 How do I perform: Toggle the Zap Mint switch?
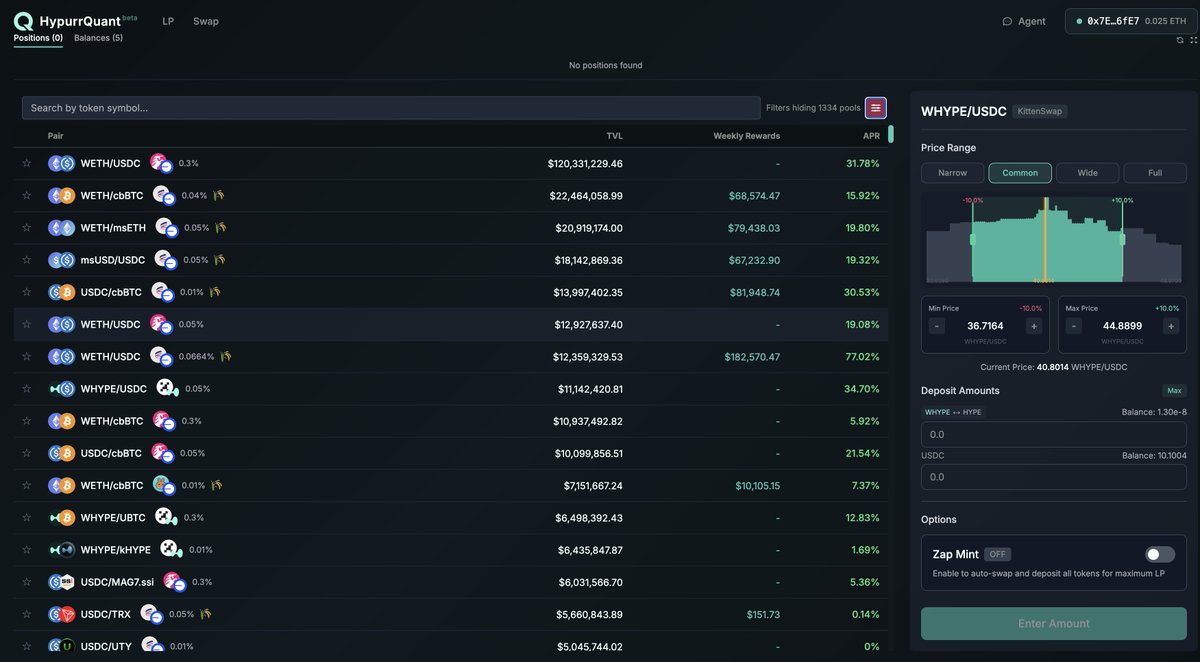pos(1160,554)
